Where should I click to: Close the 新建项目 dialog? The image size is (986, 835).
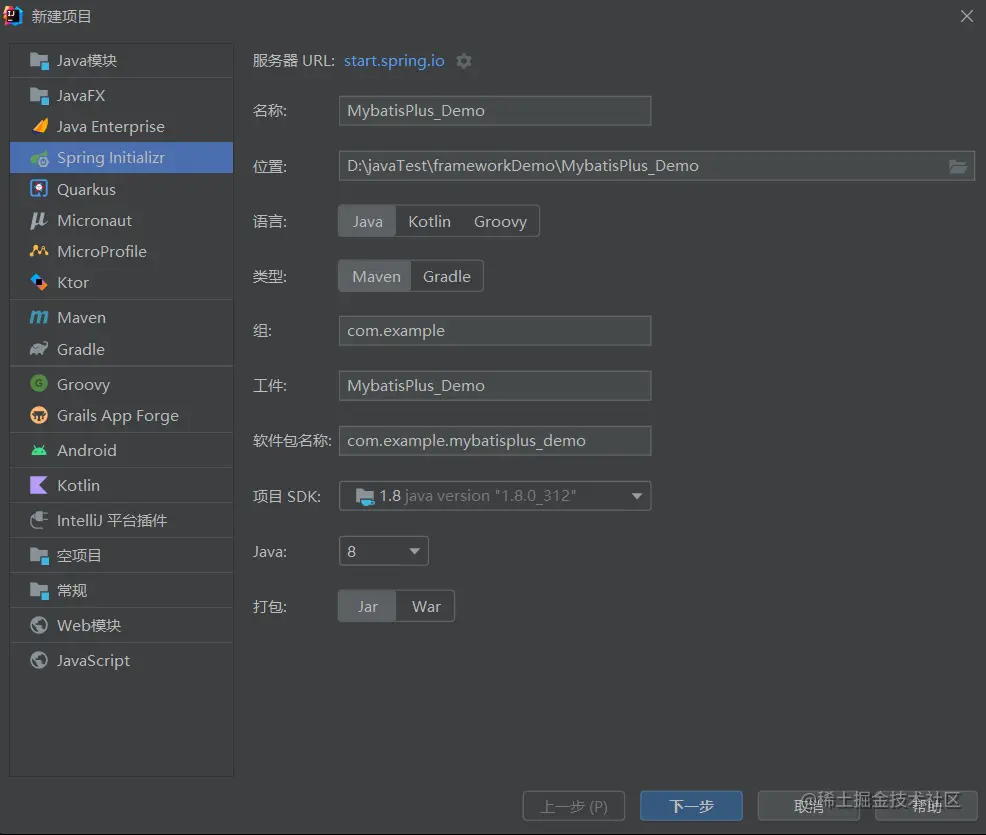click(x=967, y=16)
